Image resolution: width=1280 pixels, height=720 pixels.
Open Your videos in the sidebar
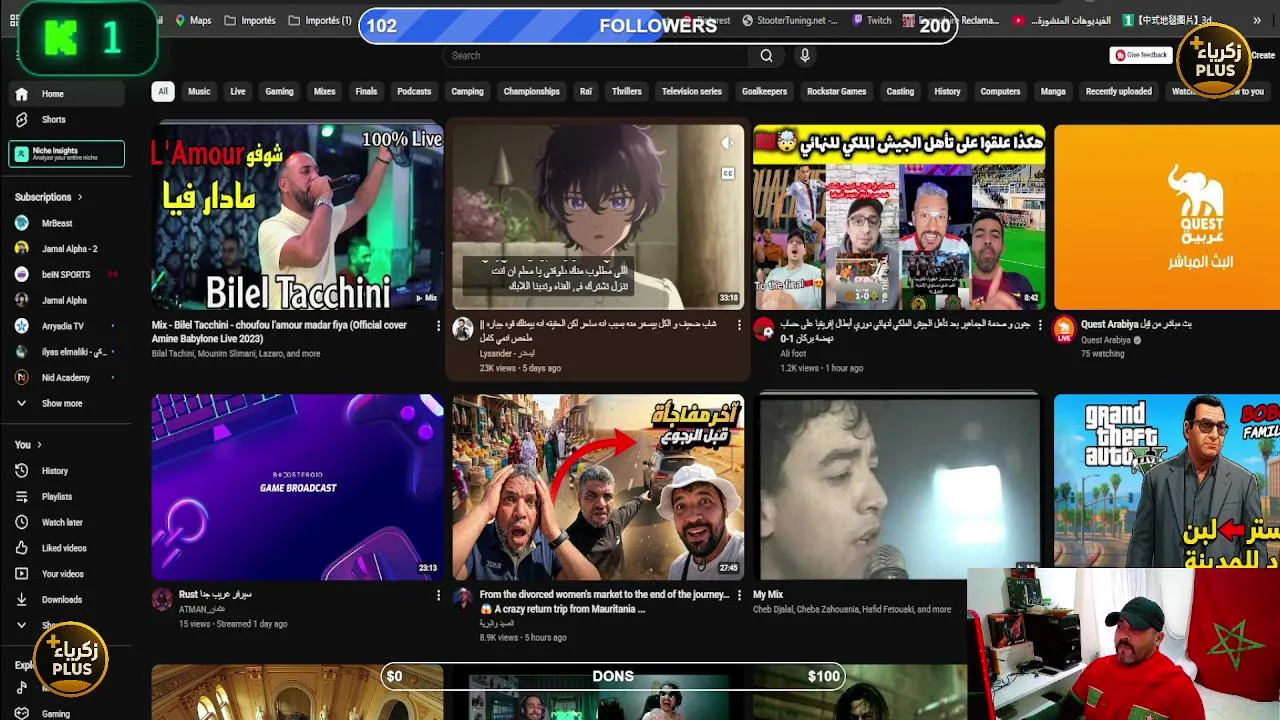pos(62,575)
